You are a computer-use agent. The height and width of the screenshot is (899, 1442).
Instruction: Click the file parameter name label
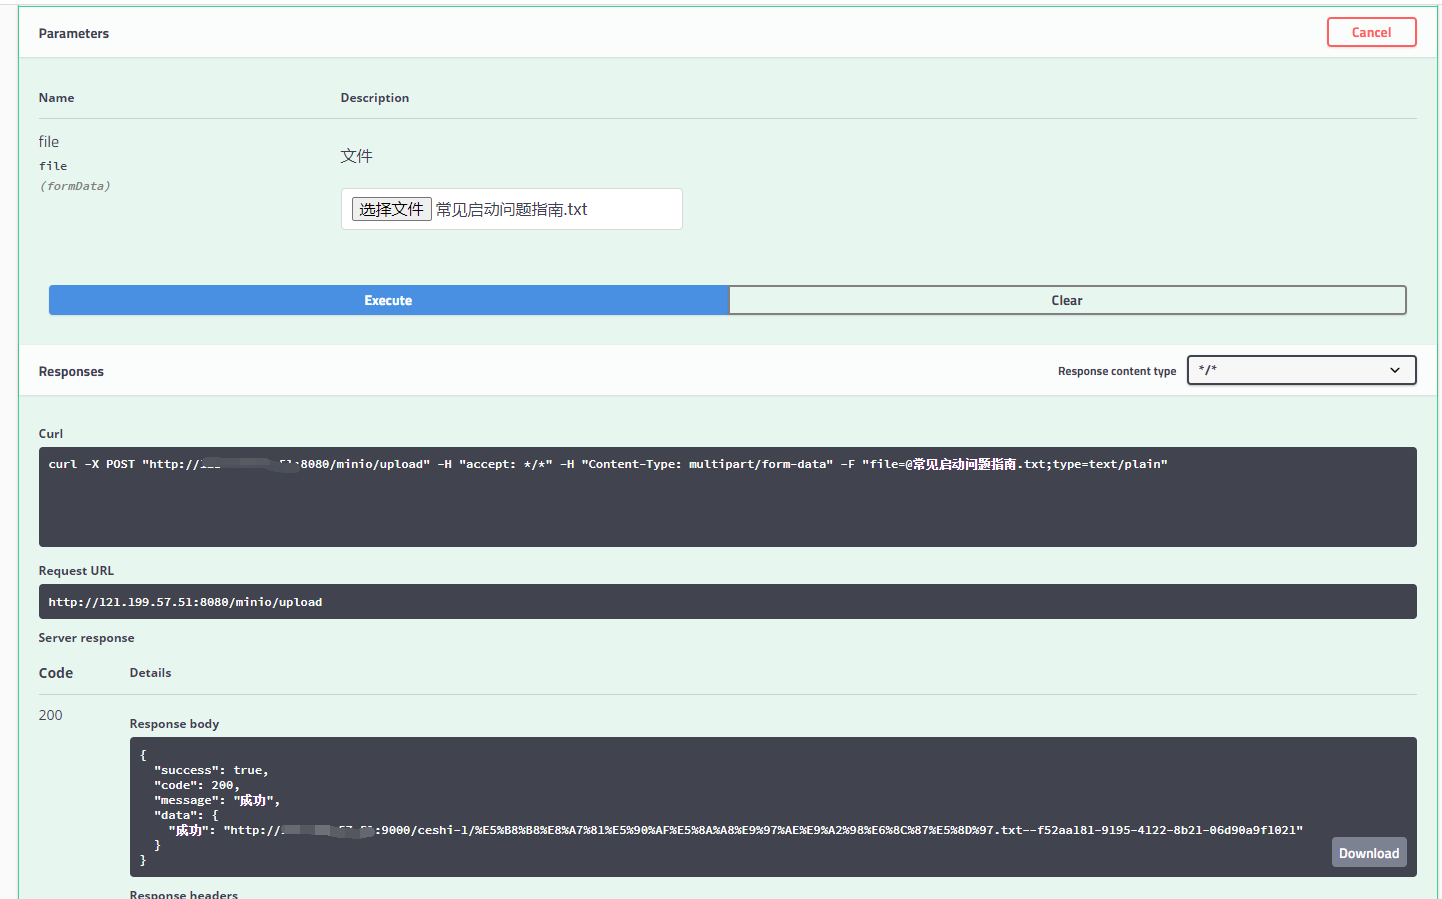click(x=48, y=141)
